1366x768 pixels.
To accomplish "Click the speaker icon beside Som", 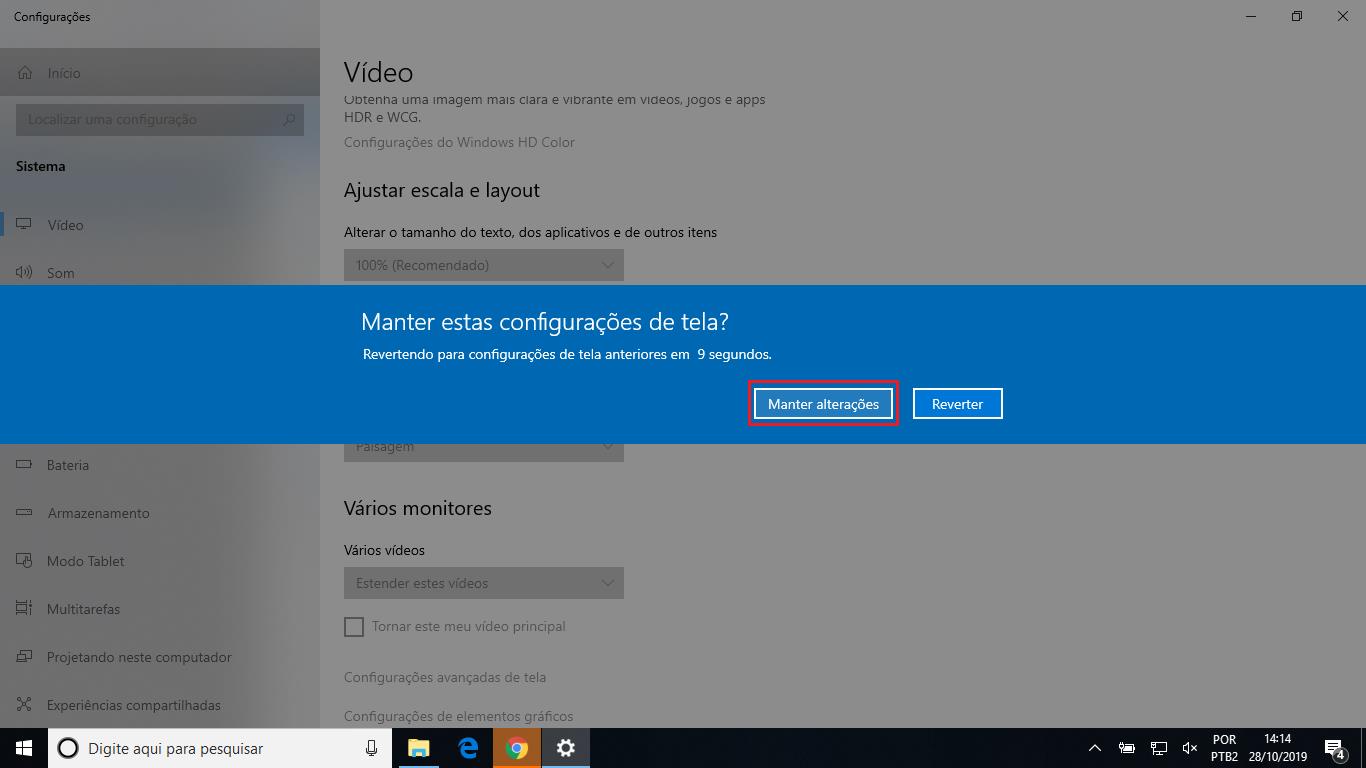I will 24,272.
